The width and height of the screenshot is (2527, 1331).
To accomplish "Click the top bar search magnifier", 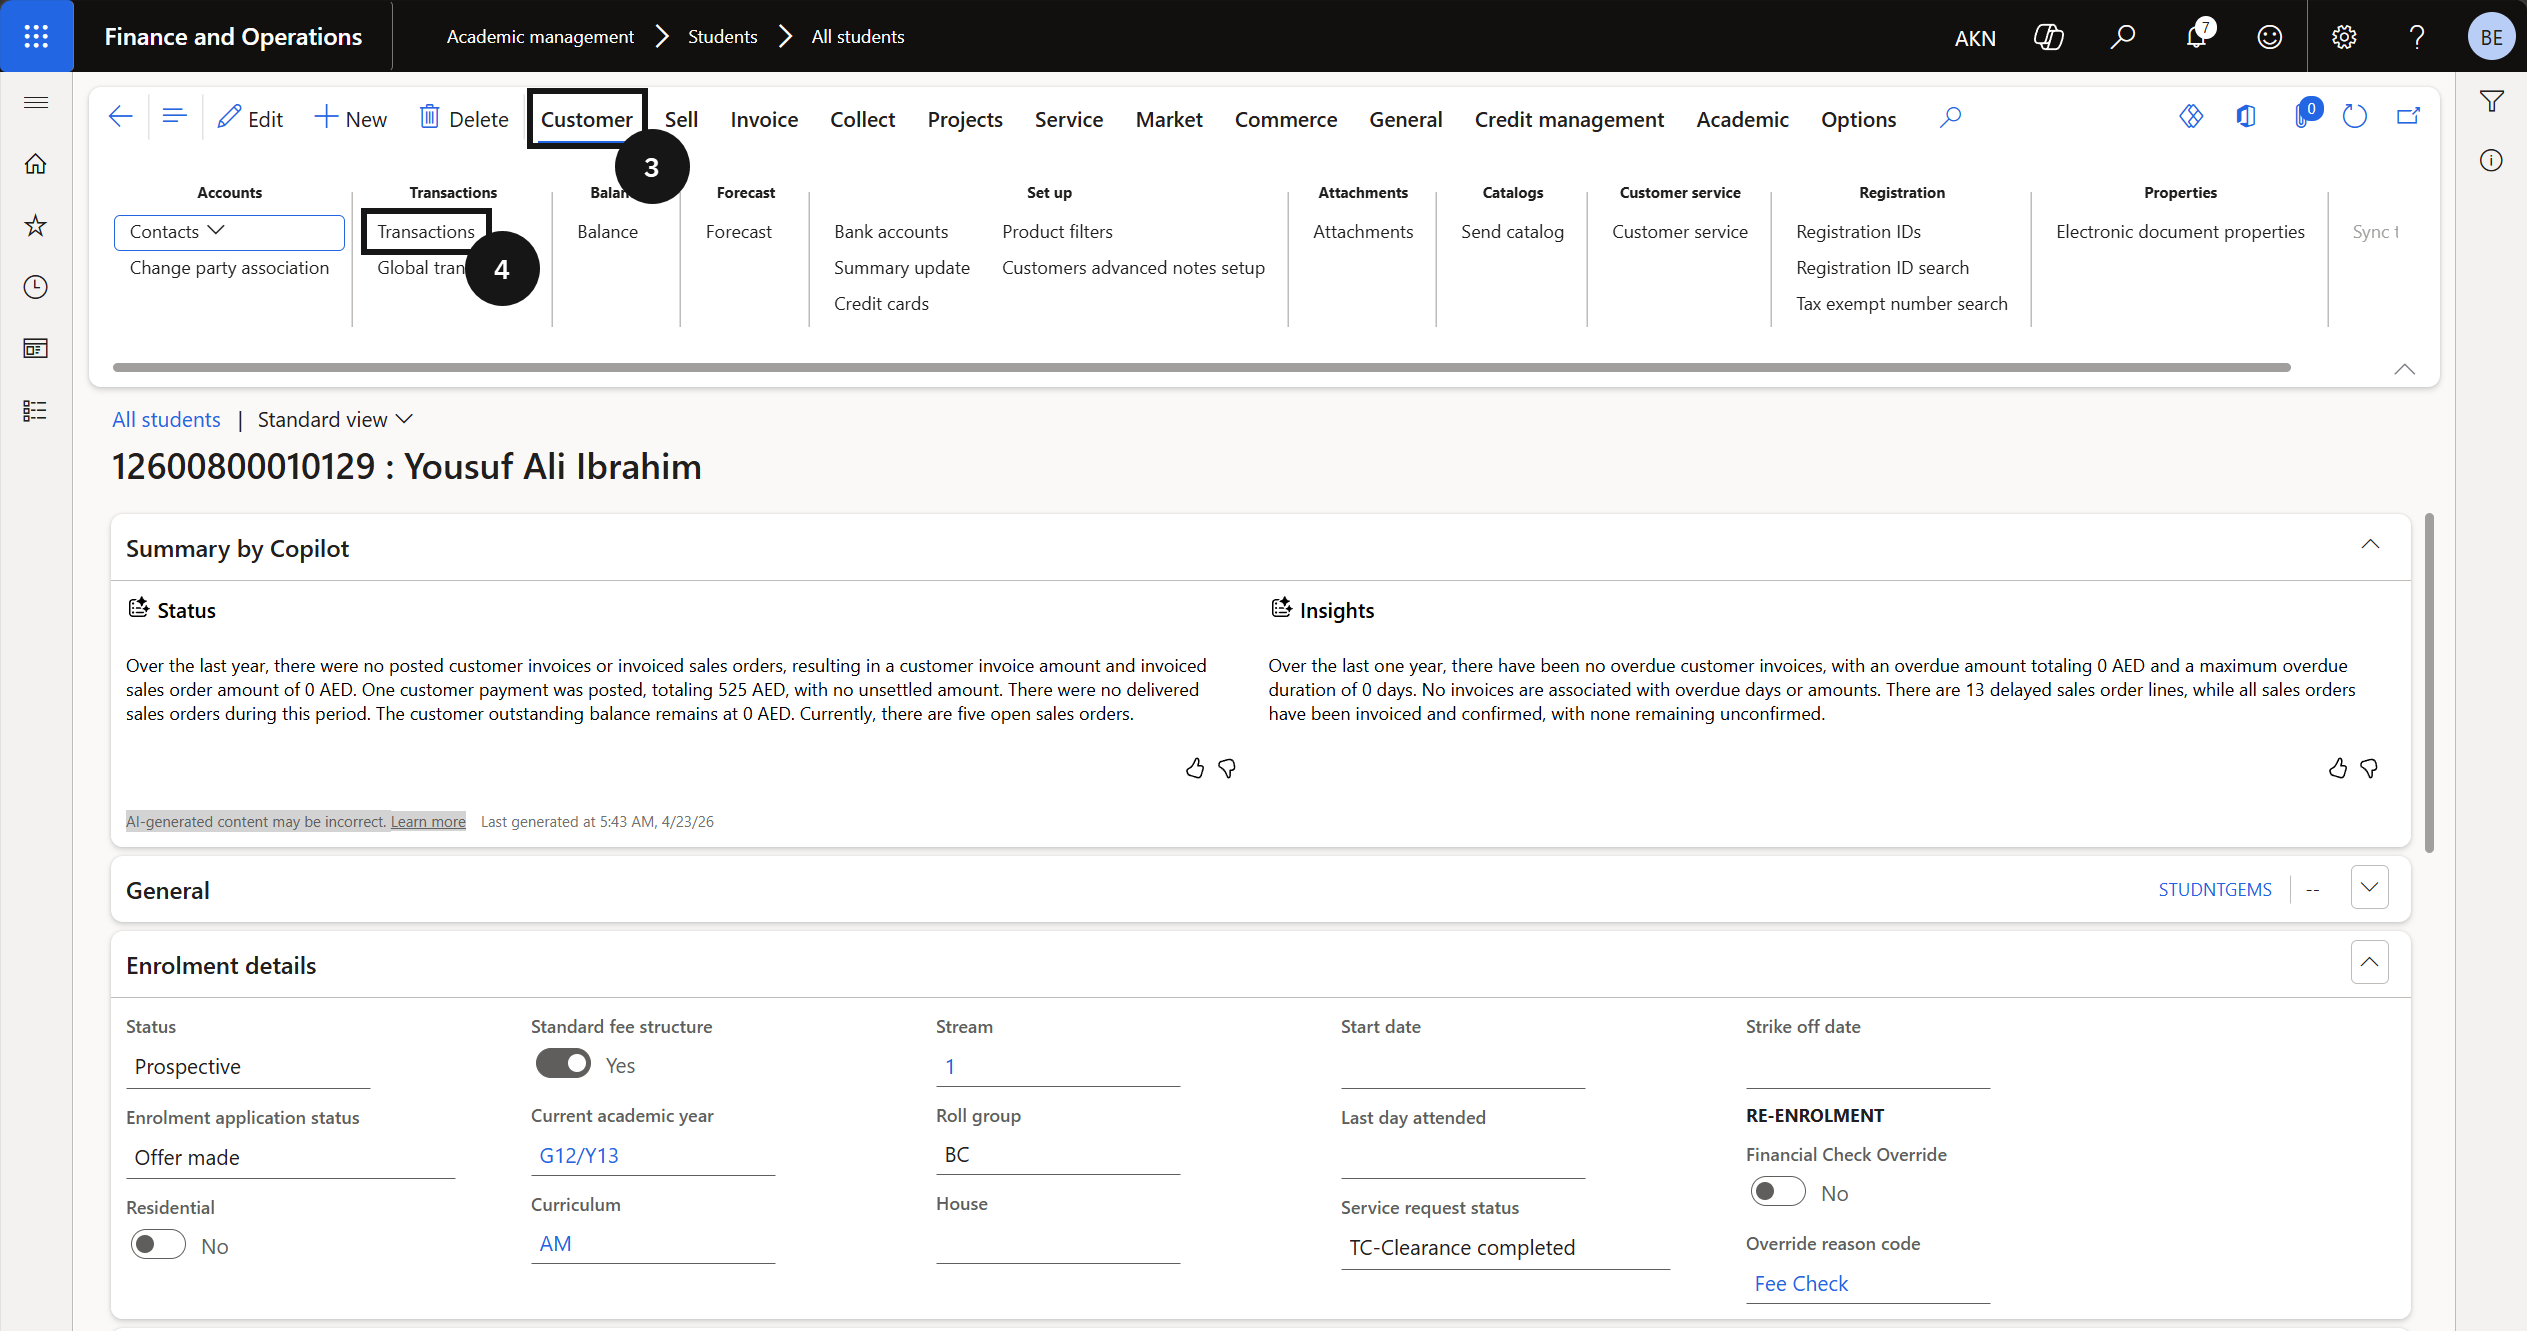I will click(2122, 37).
